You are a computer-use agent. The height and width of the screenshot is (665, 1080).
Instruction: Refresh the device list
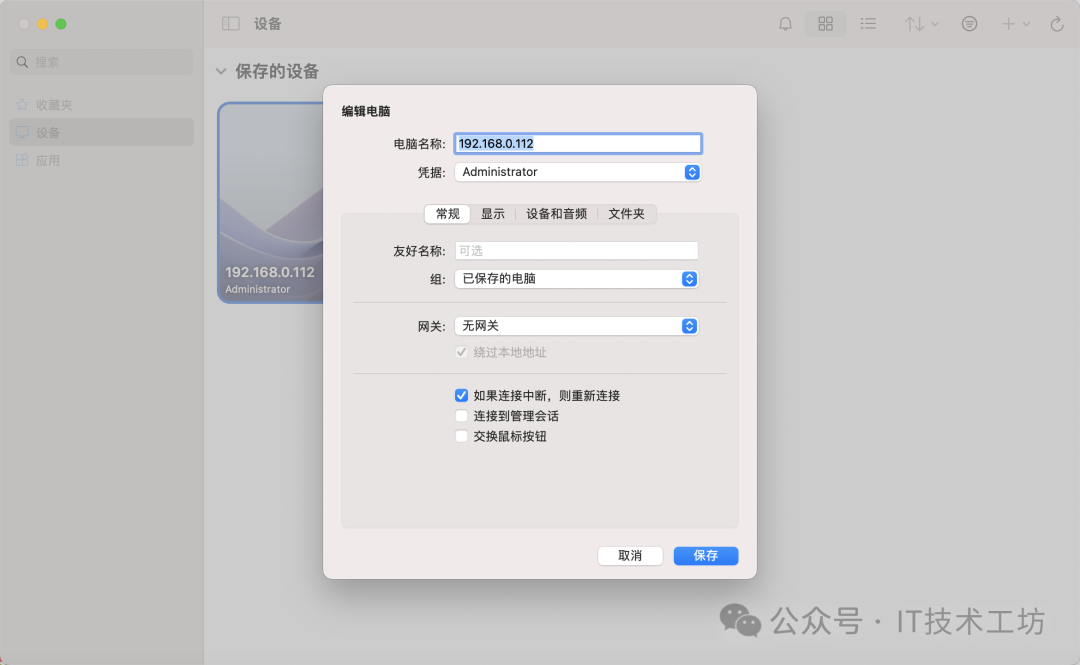tap(1058, 23)
